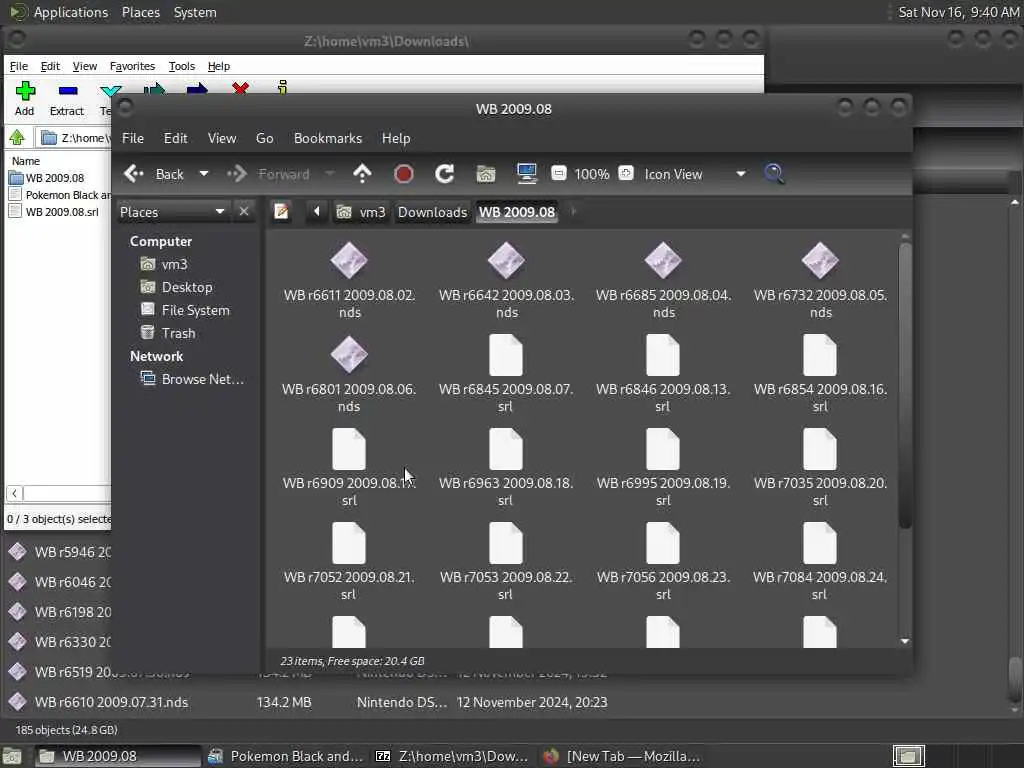Open the Help menu in WB 2009.08 window
This screenshot has height=768, width=1024.
(396, 138)
